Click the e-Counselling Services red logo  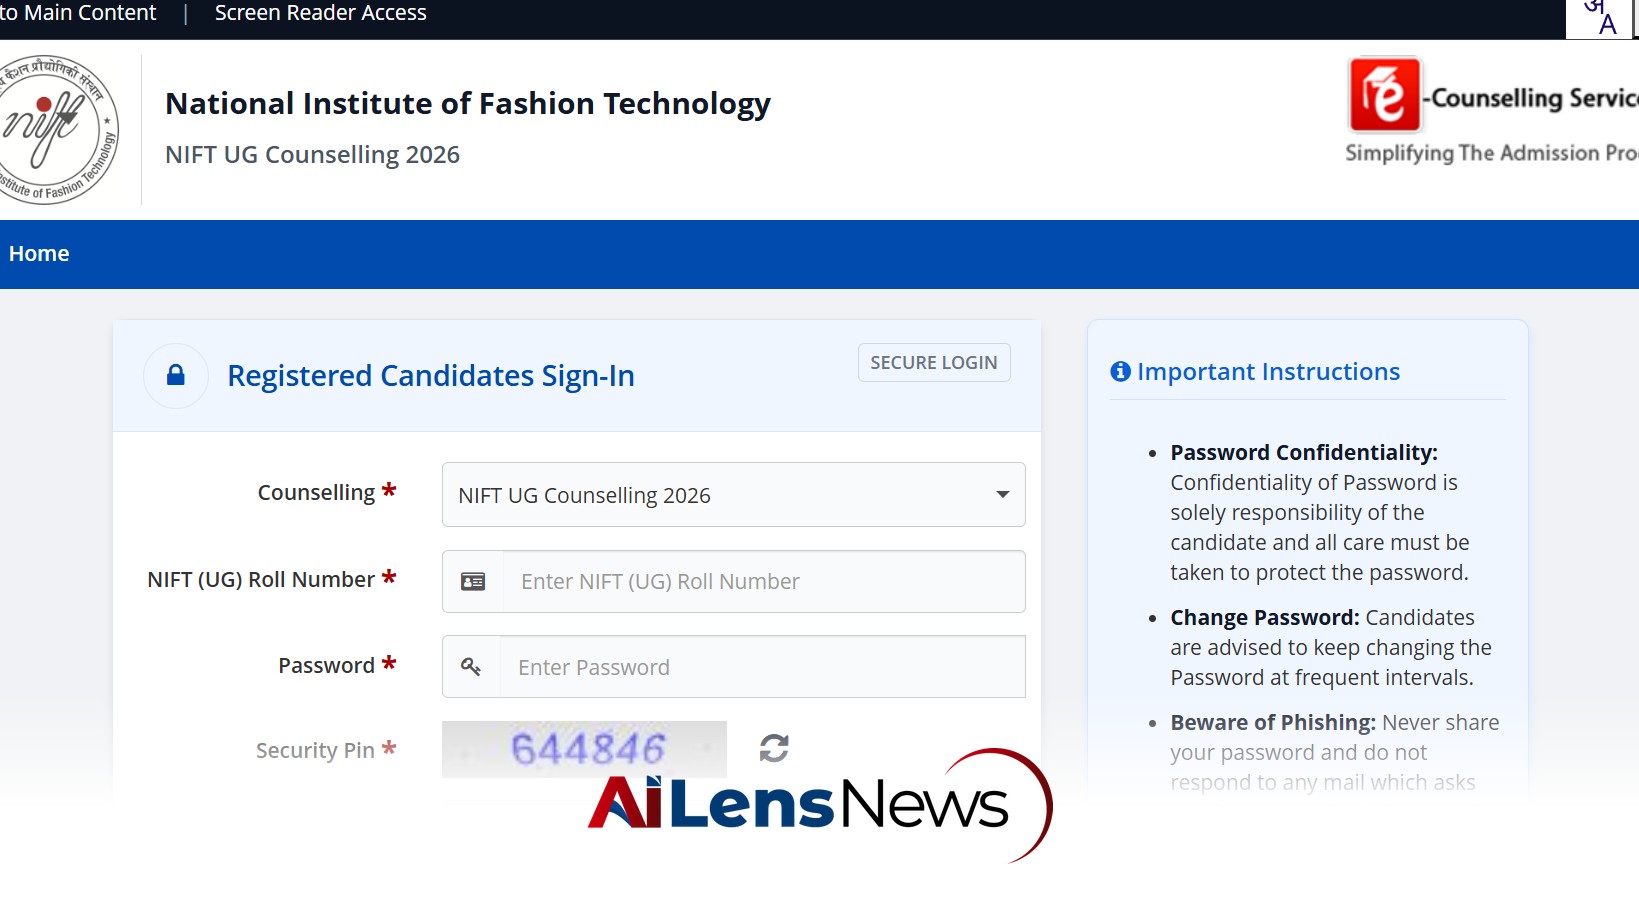pos(1385,95)
